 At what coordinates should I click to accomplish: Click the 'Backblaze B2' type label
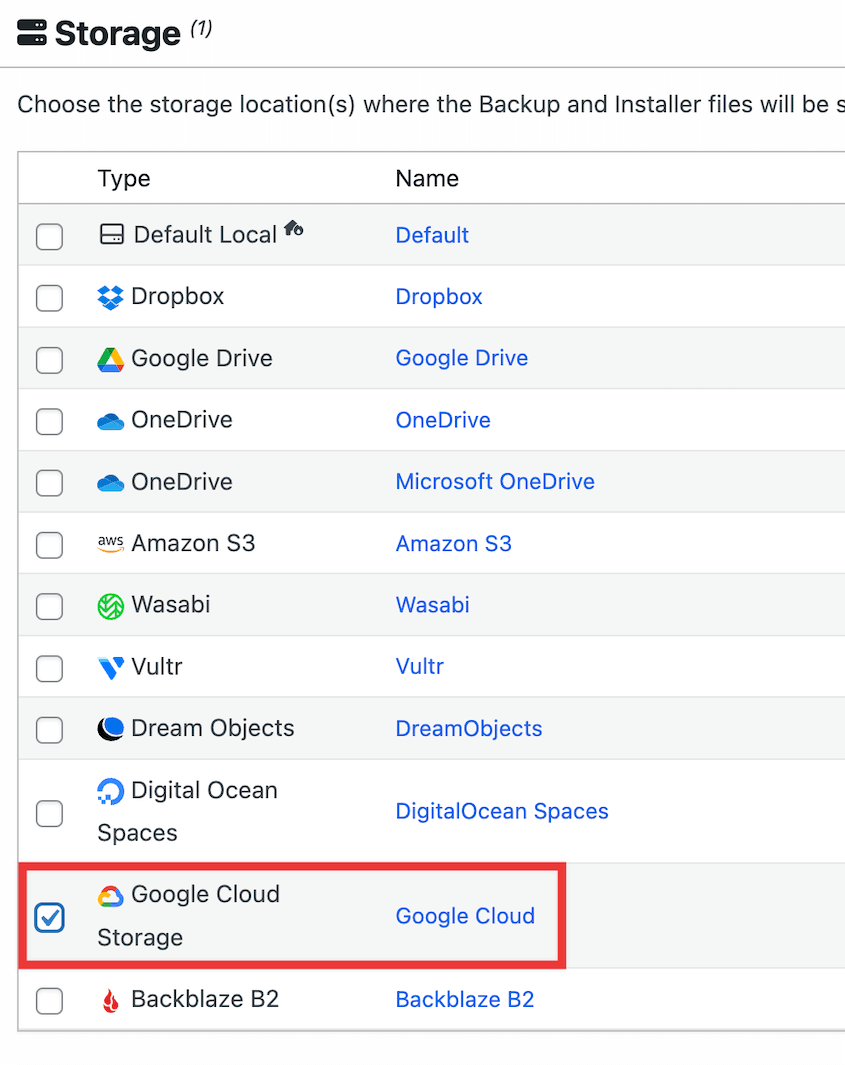[205, 999]
